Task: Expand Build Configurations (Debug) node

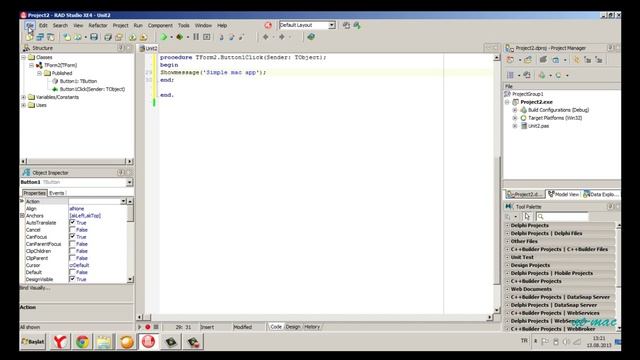Action: pyautogui.click(x=515, y=110)
